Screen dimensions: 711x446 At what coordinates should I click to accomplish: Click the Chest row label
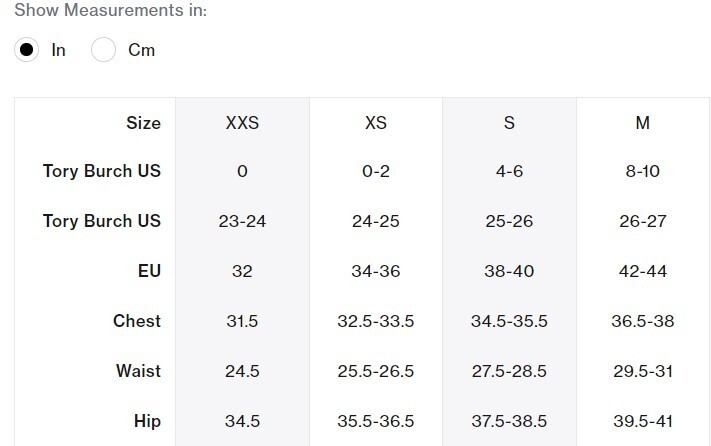(x=137, y=321)
